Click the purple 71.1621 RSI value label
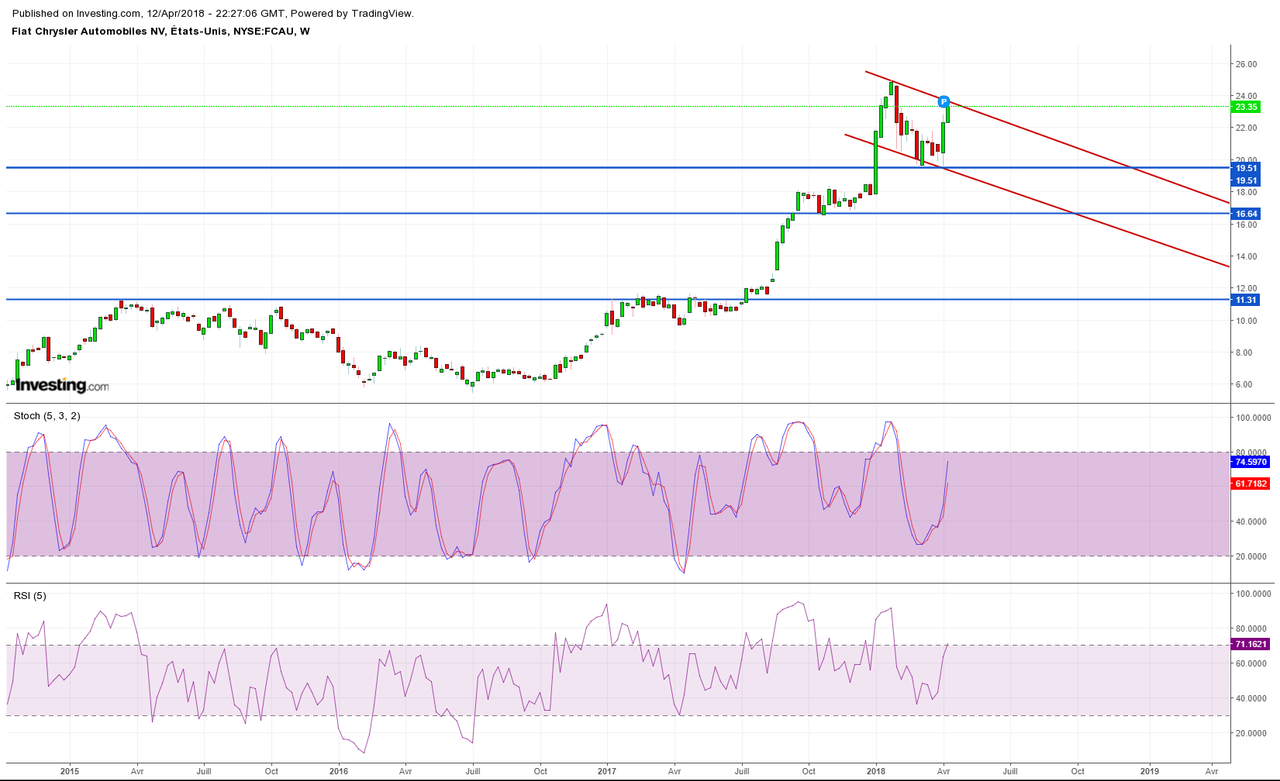This screenshot has width=1280, height=781. 1250,646
